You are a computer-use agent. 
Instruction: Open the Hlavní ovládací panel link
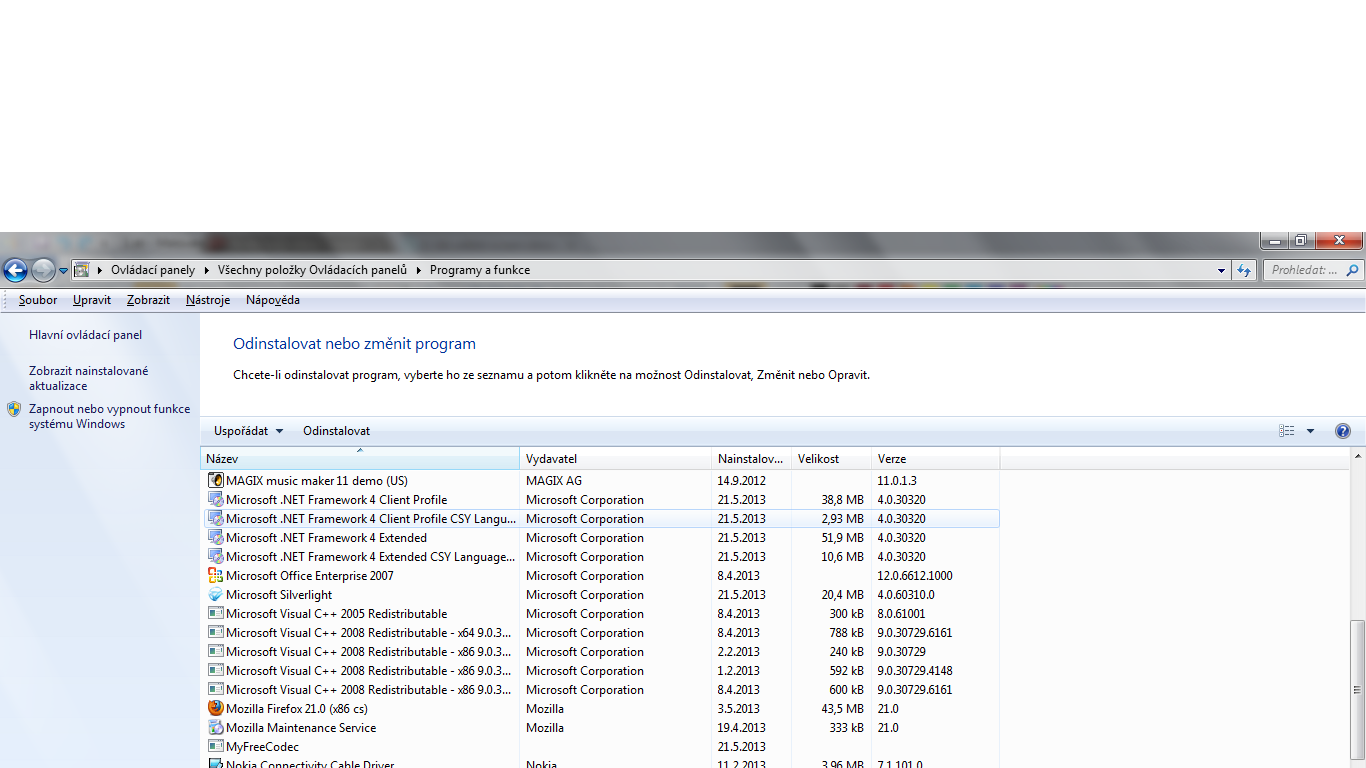coord(86,335)
